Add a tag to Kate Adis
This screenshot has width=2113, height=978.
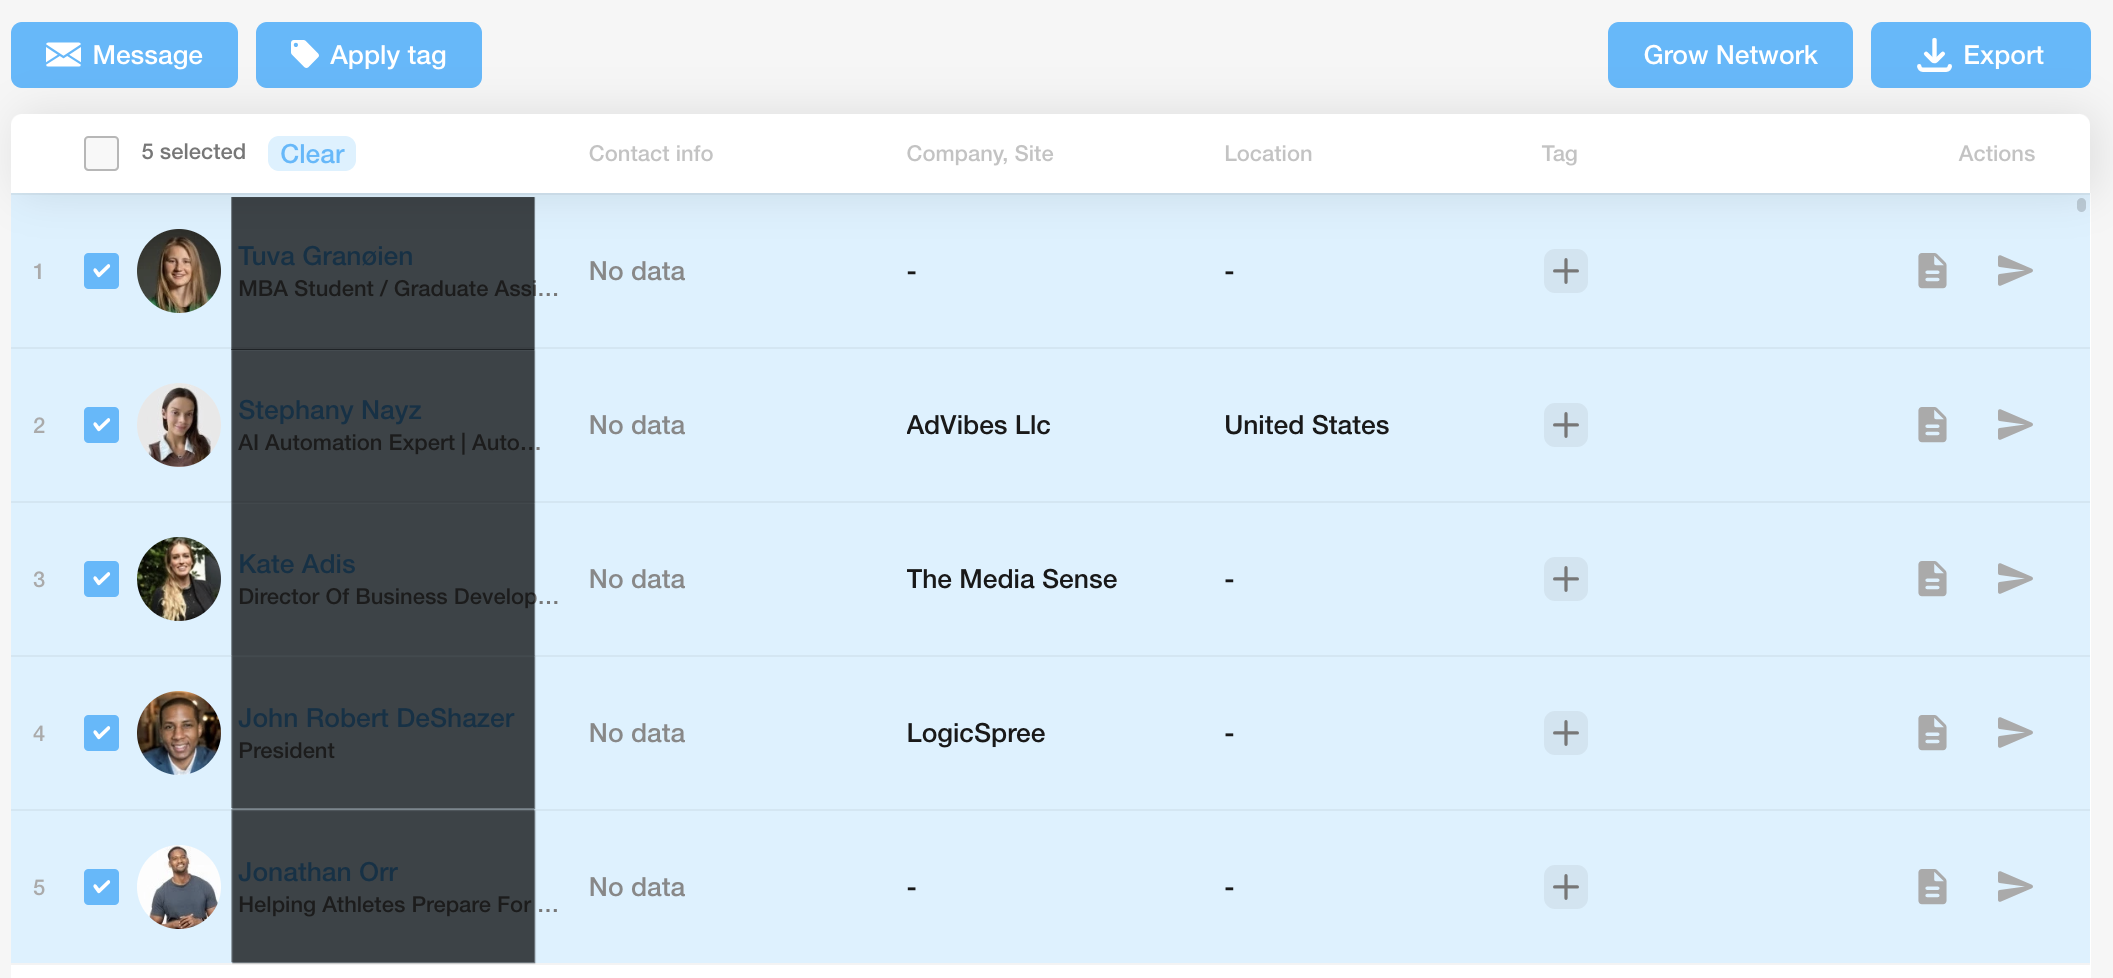(x=1566, y=579)
